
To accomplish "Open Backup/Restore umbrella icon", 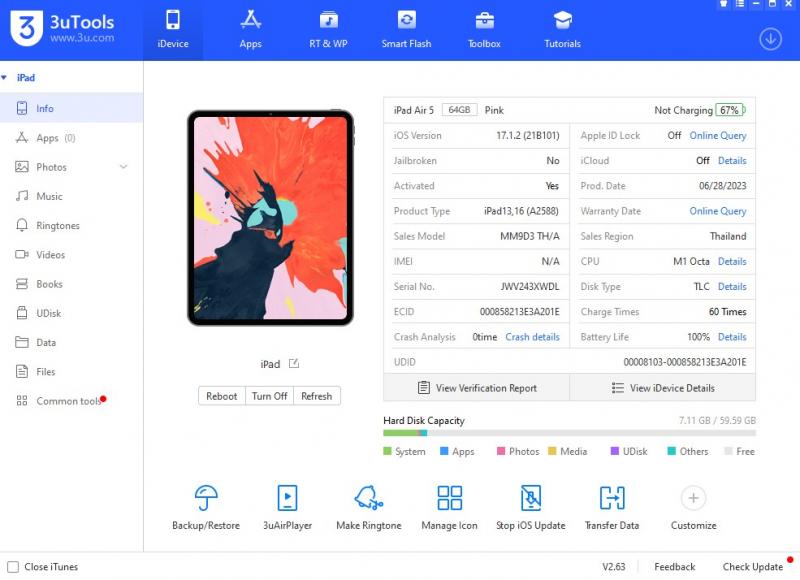I will [x=206, y=498].
